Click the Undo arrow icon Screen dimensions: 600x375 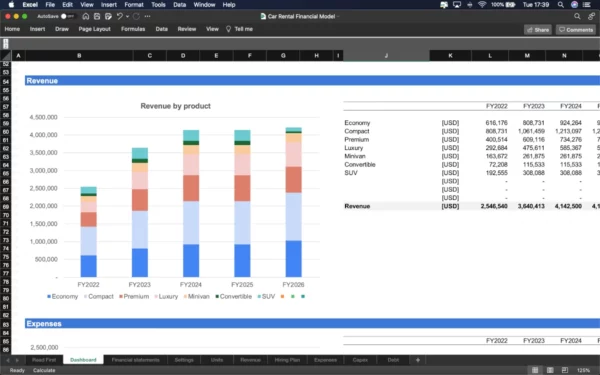(120, 16)
